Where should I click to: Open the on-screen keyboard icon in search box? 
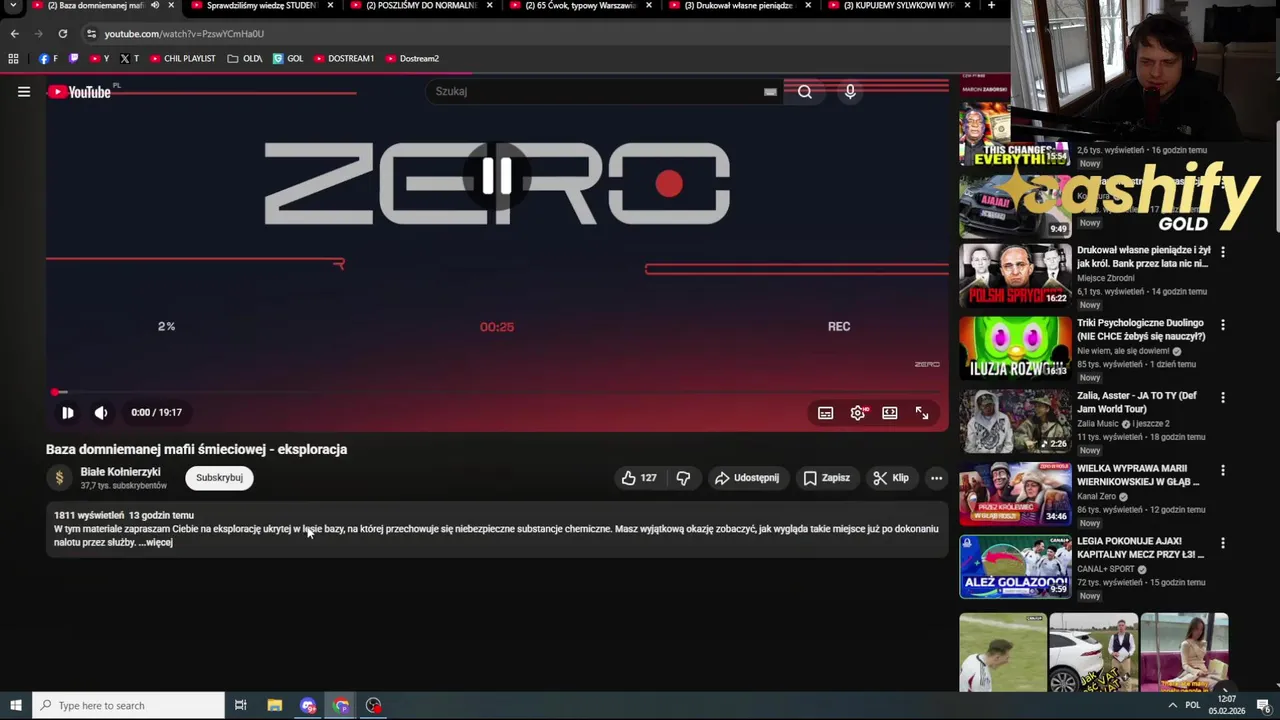click(770, 92)
